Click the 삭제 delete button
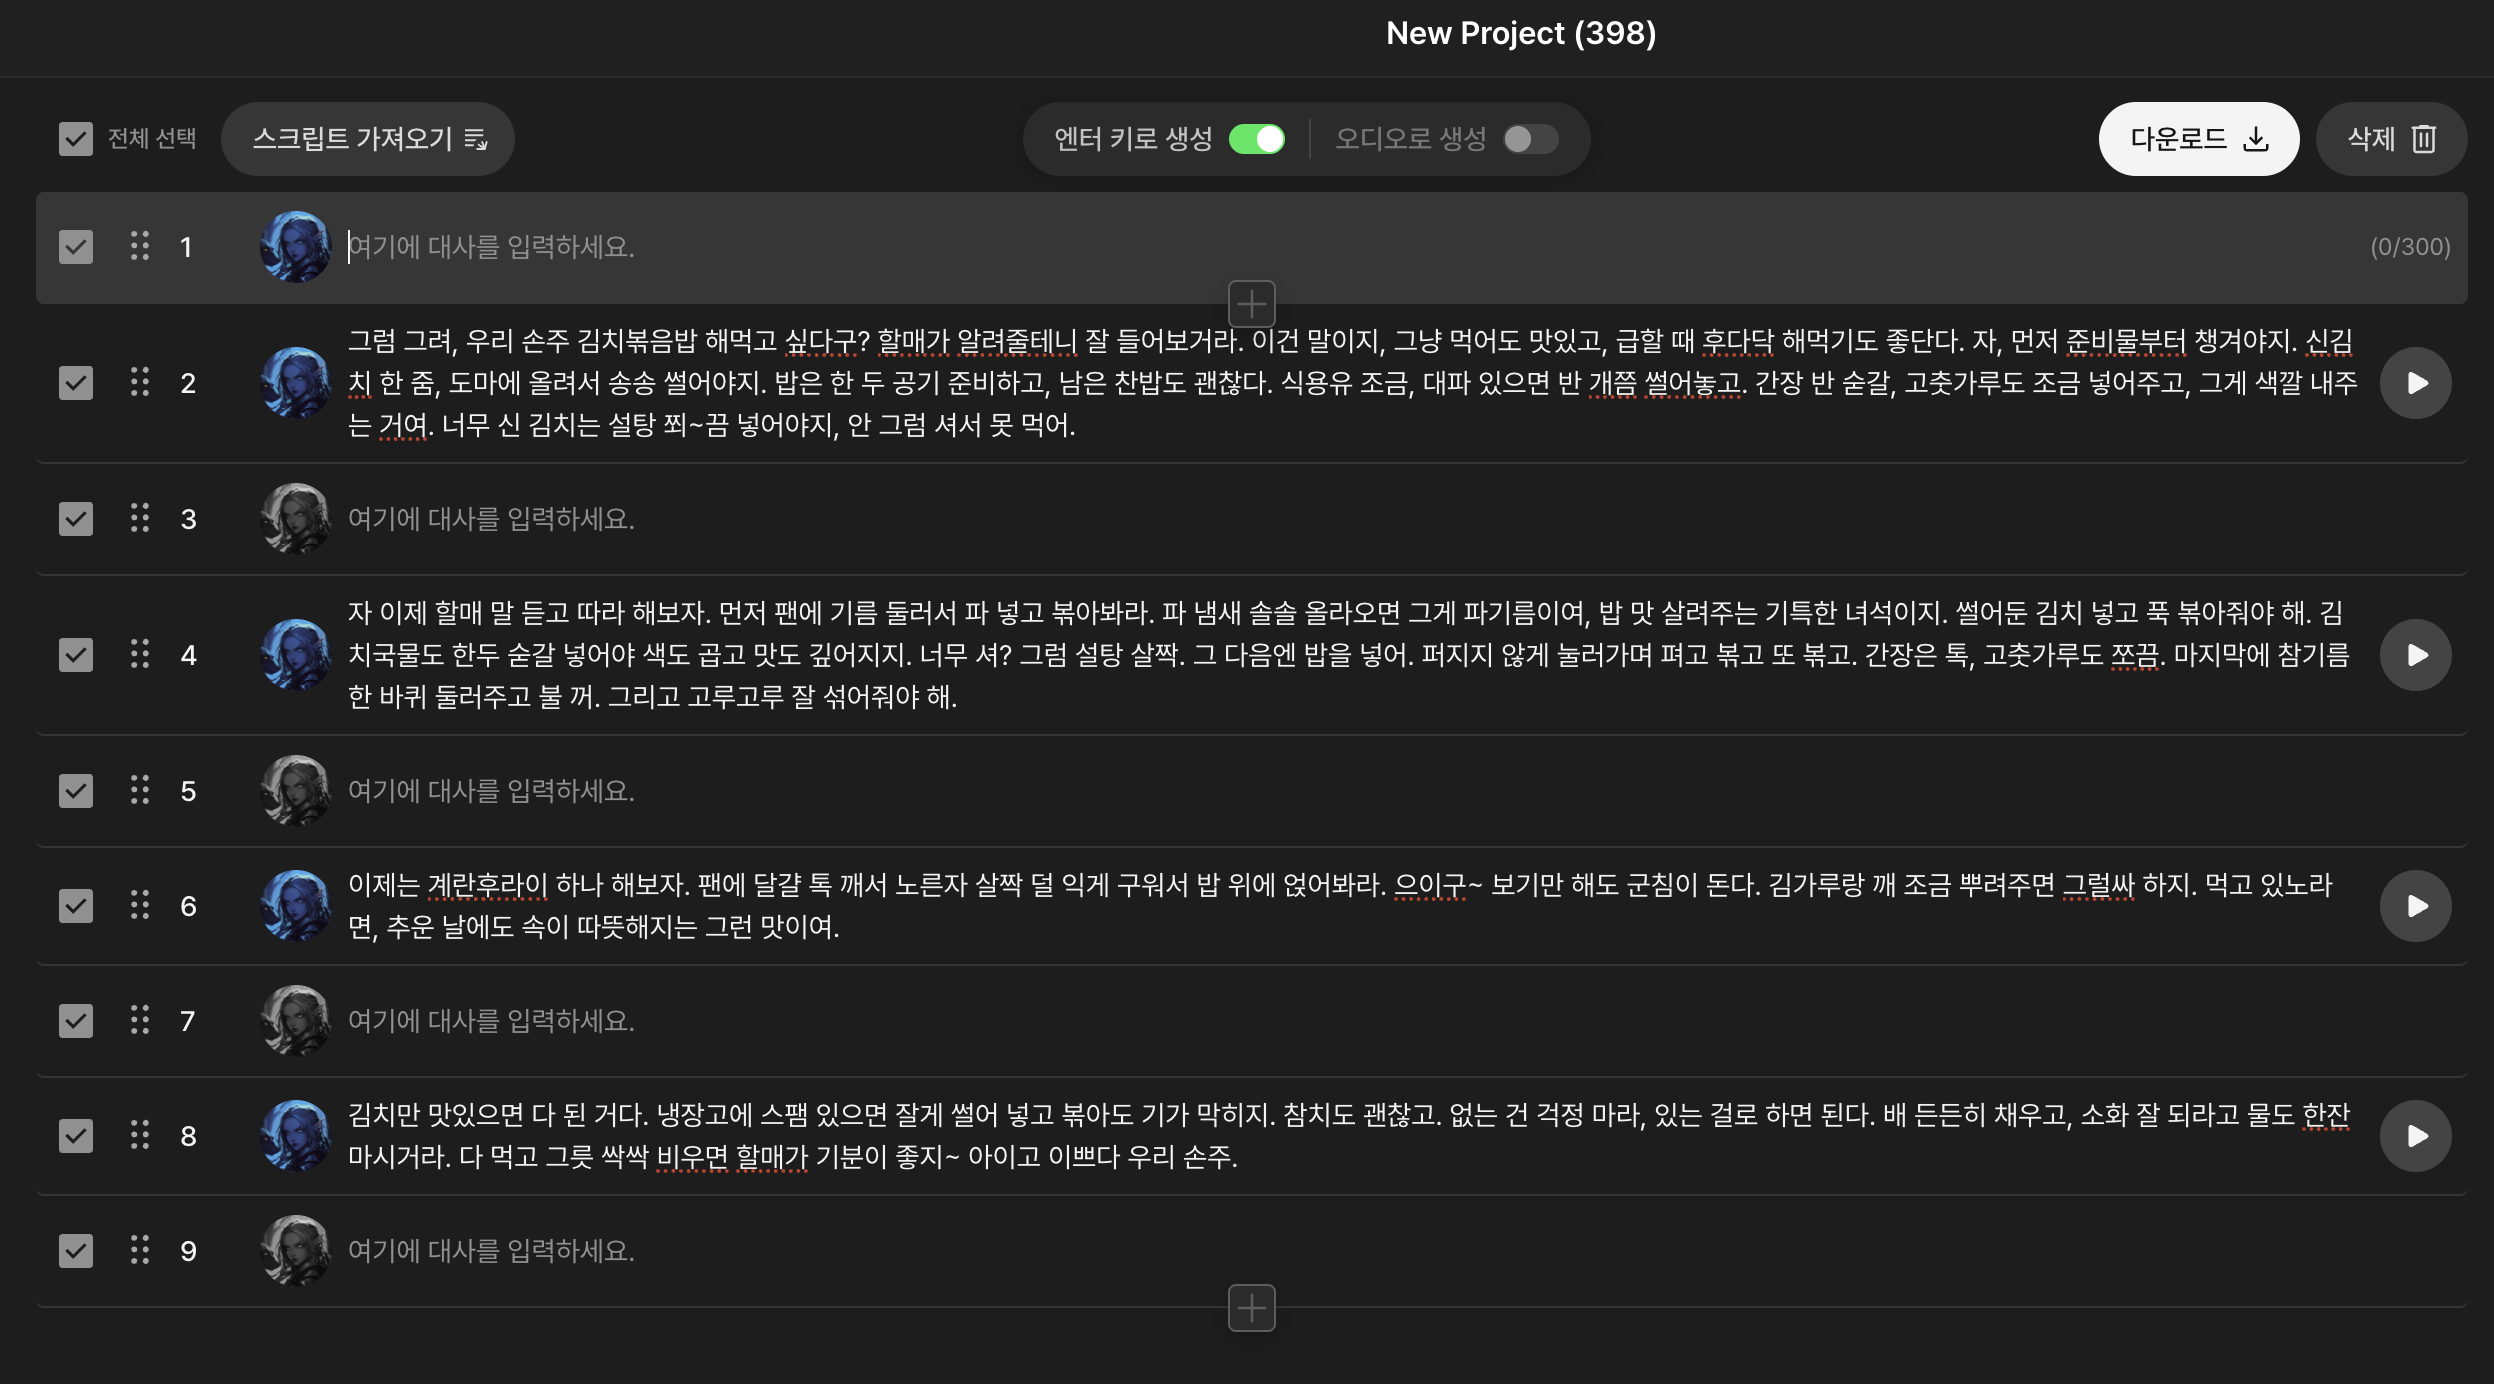The image size is (2494, 1384). pos(2391,139)
